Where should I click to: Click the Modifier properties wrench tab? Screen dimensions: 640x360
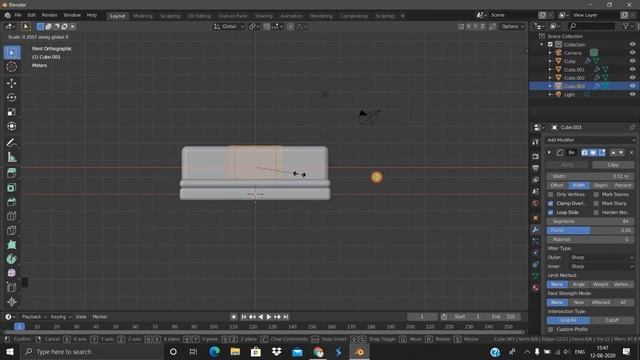tap(536, 229)
